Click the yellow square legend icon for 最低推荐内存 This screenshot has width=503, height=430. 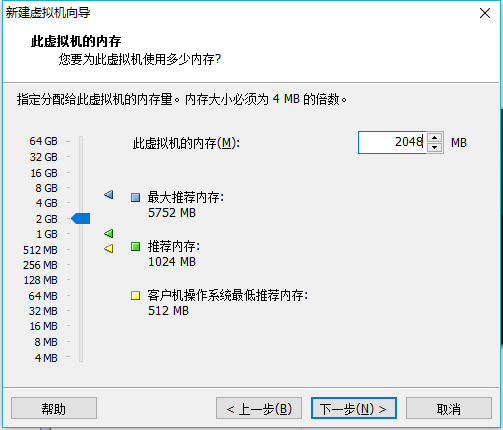click(135, 296)
